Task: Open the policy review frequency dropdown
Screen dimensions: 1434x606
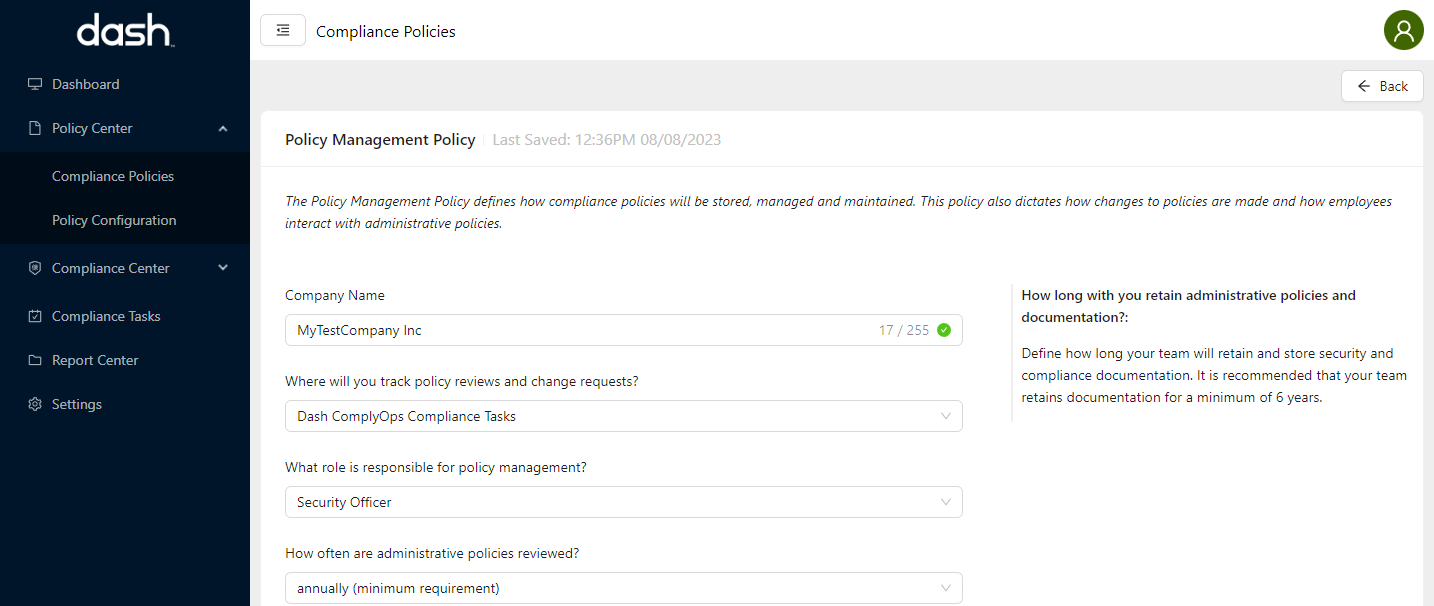Action: pos(623,588)
